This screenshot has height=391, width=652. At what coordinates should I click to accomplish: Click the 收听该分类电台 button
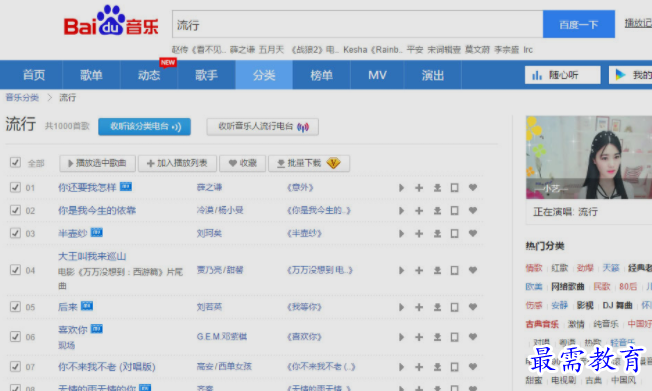pyautogui.click(x=145, y=126)
